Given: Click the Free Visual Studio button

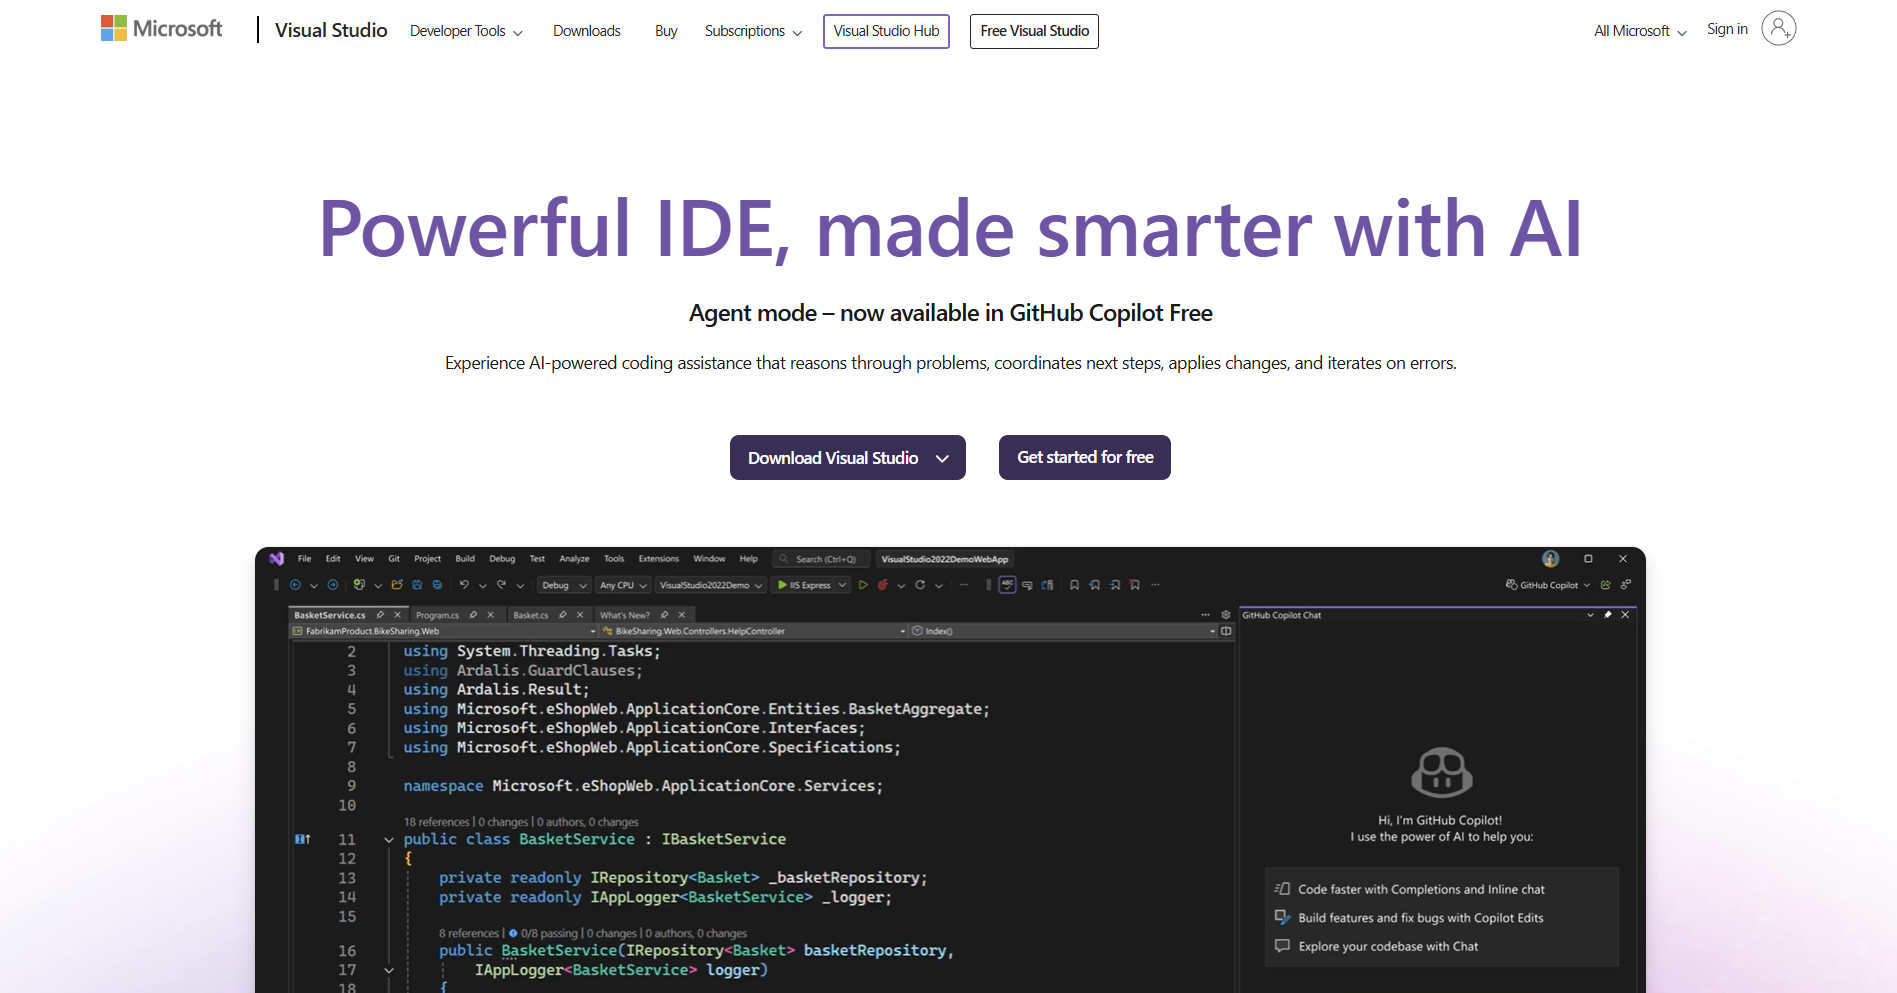Looking at the screenshot, I should pos(1034,31).
